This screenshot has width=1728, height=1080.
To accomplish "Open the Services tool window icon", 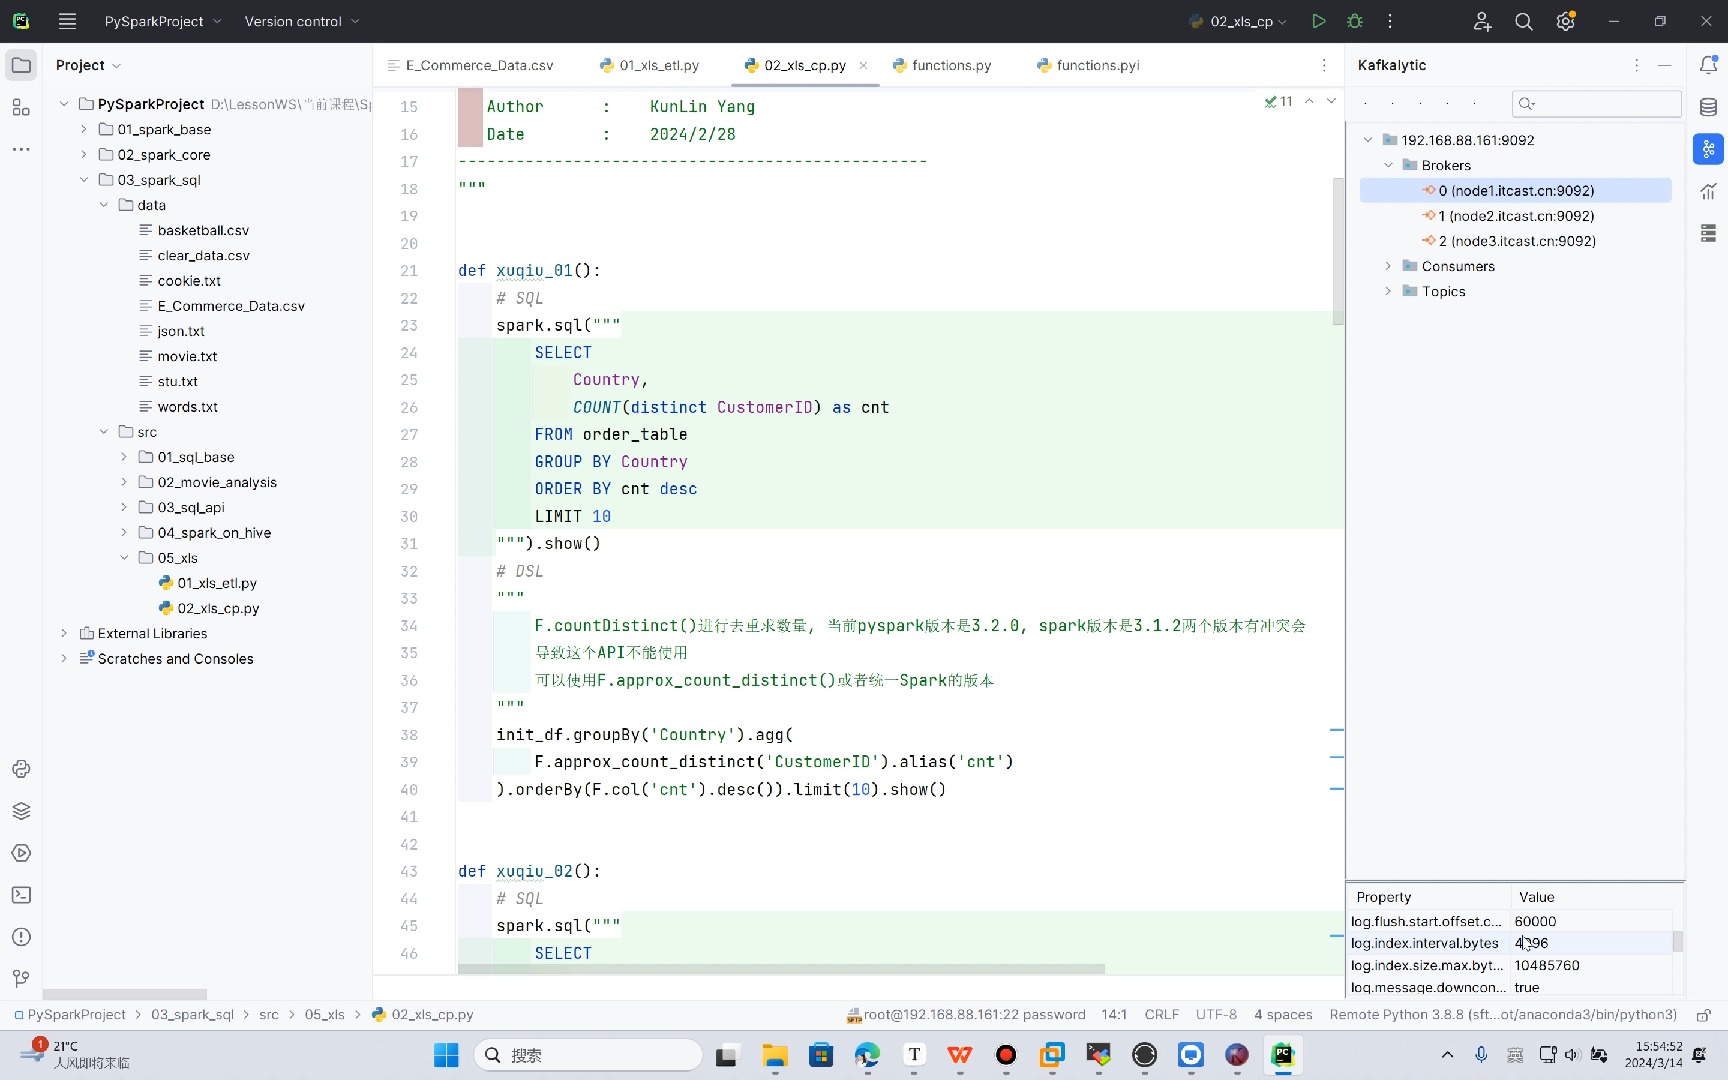I will (x=21, y=853).
